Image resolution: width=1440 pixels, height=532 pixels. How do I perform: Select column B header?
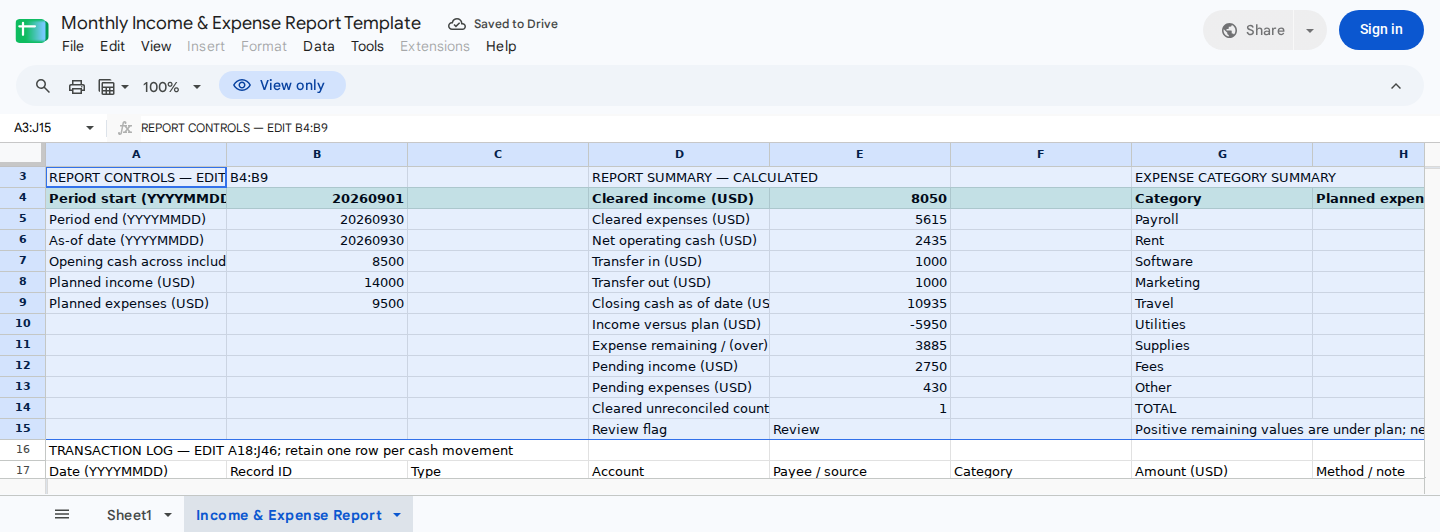[317, 154]
